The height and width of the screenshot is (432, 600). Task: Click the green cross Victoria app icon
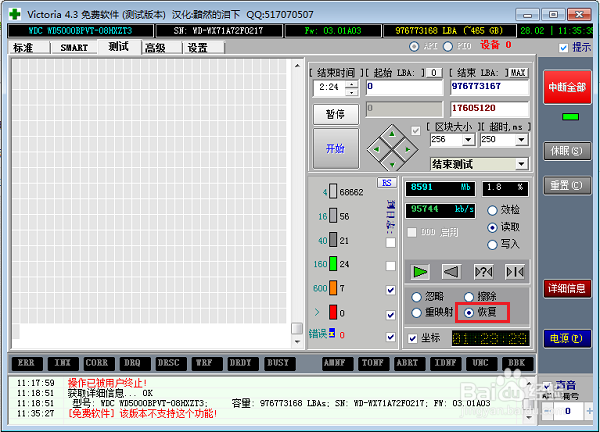15,15
